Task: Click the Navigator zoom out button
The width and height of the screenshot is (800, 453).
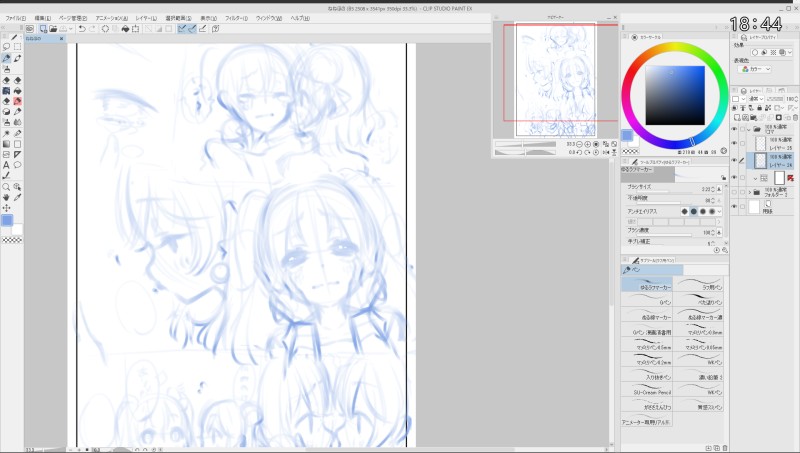Action: pyautogui.click(x=580, y=144)
